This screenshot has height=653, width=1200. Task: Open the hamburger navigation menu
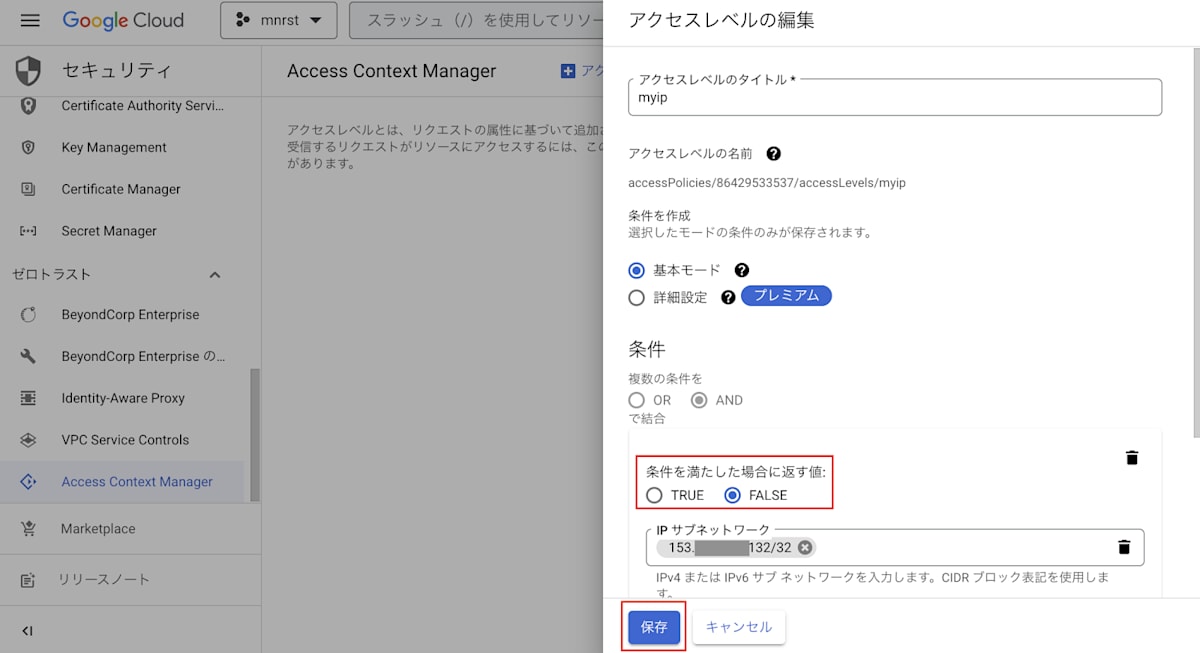[x=29, y=20]
